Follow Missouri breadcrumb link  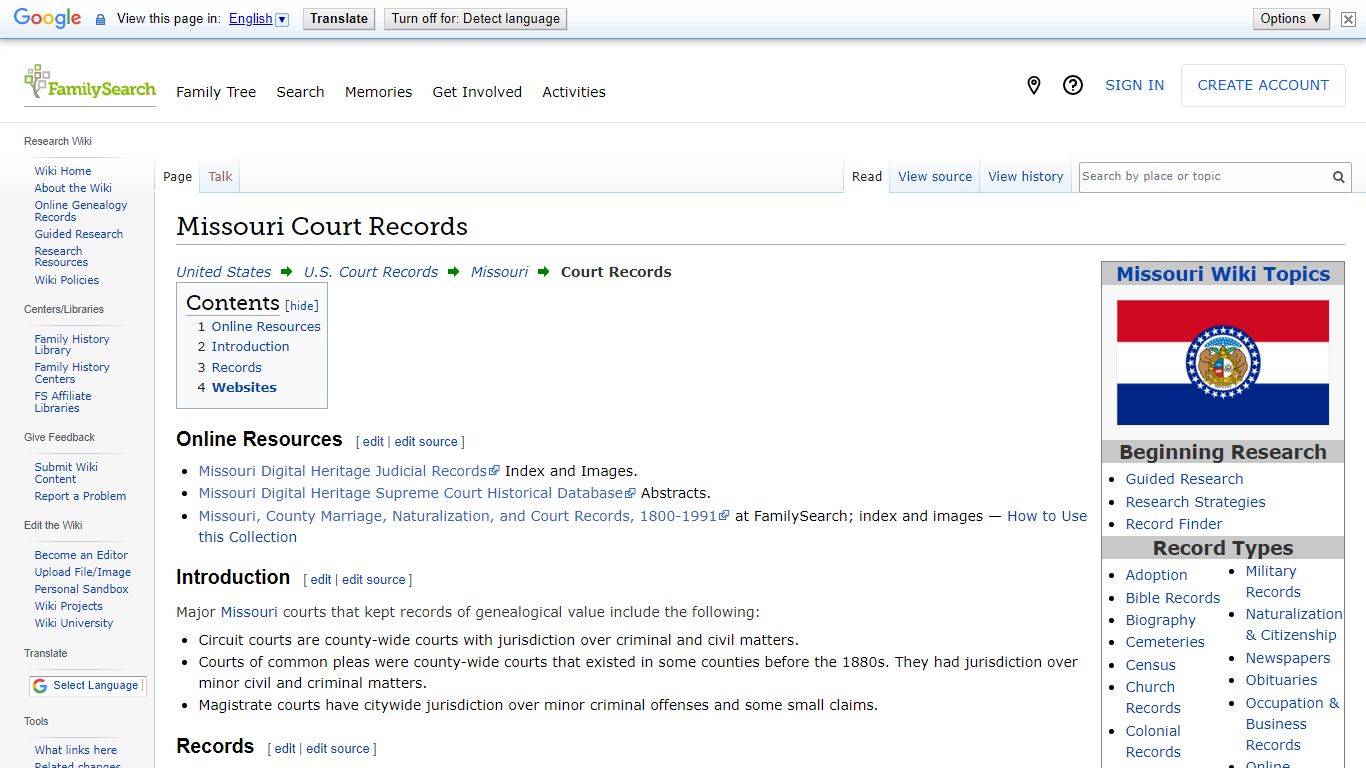click(x=499, y=272)
